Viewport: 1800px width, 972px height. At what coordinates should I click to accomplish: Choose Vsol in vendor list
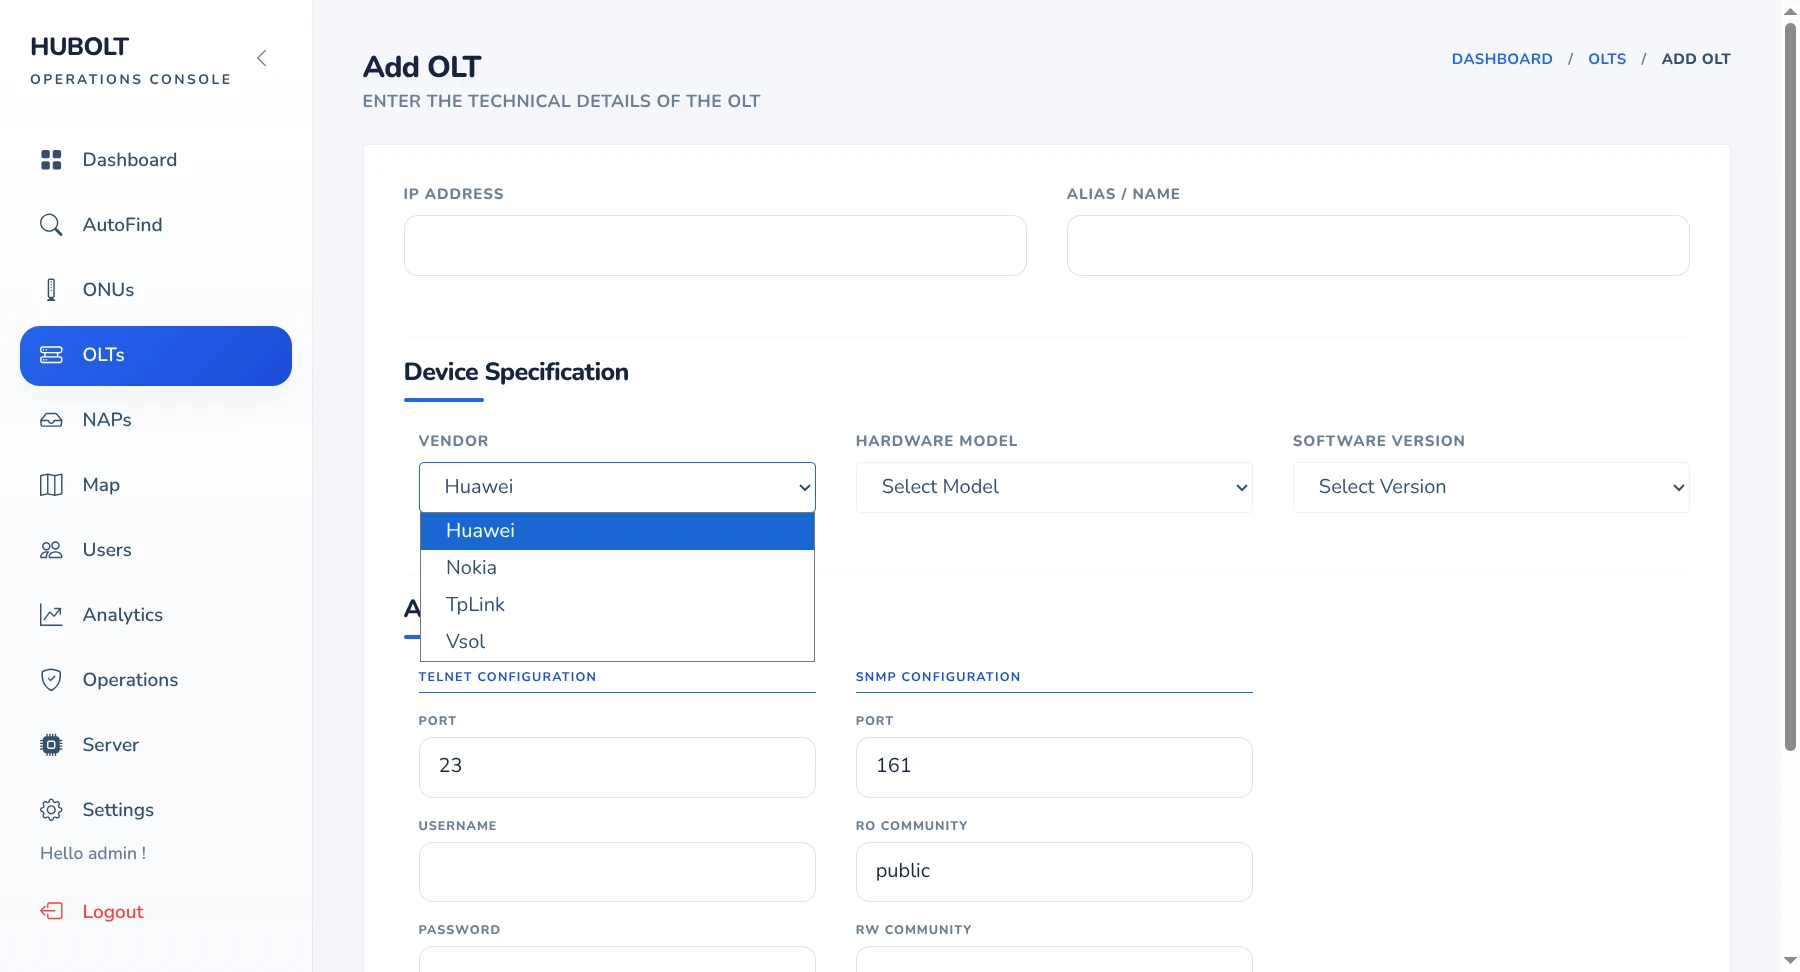click(x=617, y=642)
